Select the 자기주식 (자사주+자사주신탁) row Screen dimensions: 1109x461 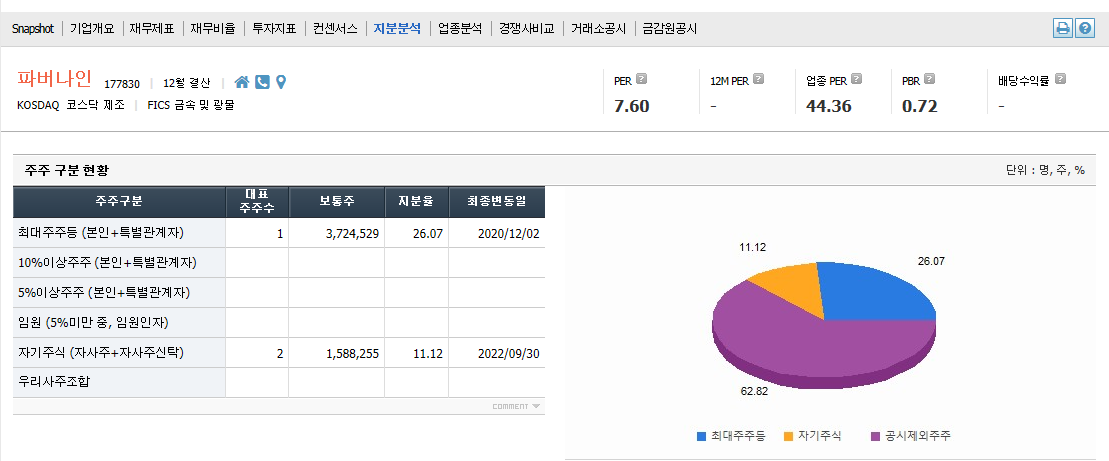[279, 353]
